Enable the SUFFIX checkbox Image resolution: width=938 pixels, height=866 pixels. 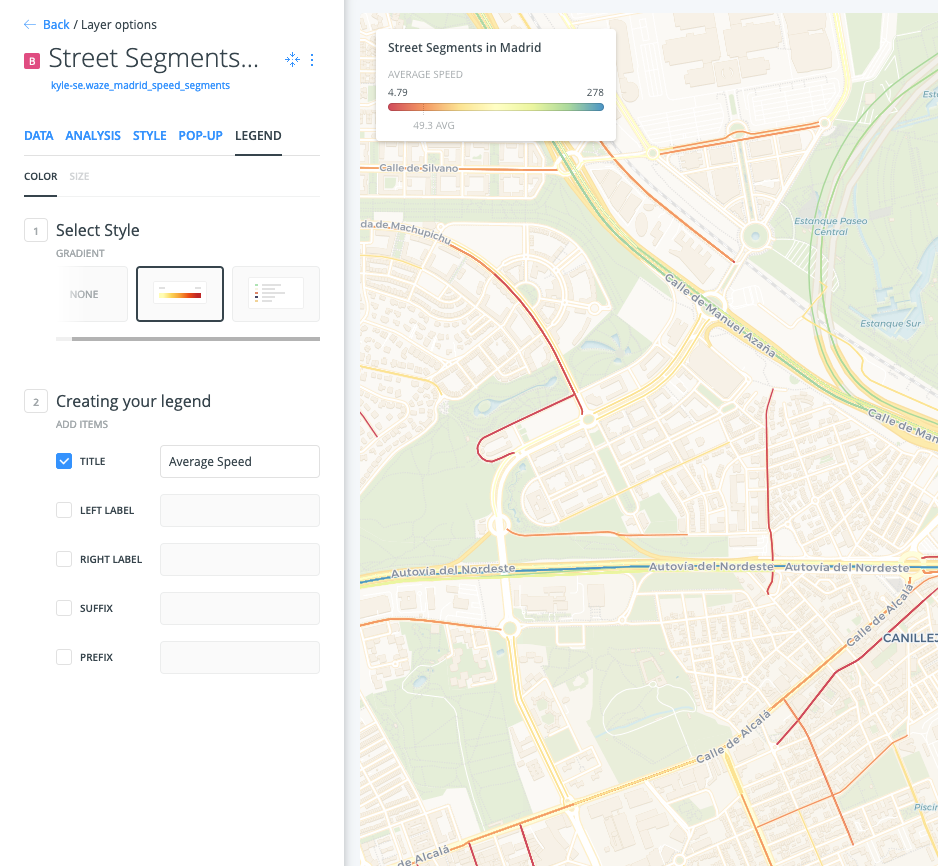64,608
